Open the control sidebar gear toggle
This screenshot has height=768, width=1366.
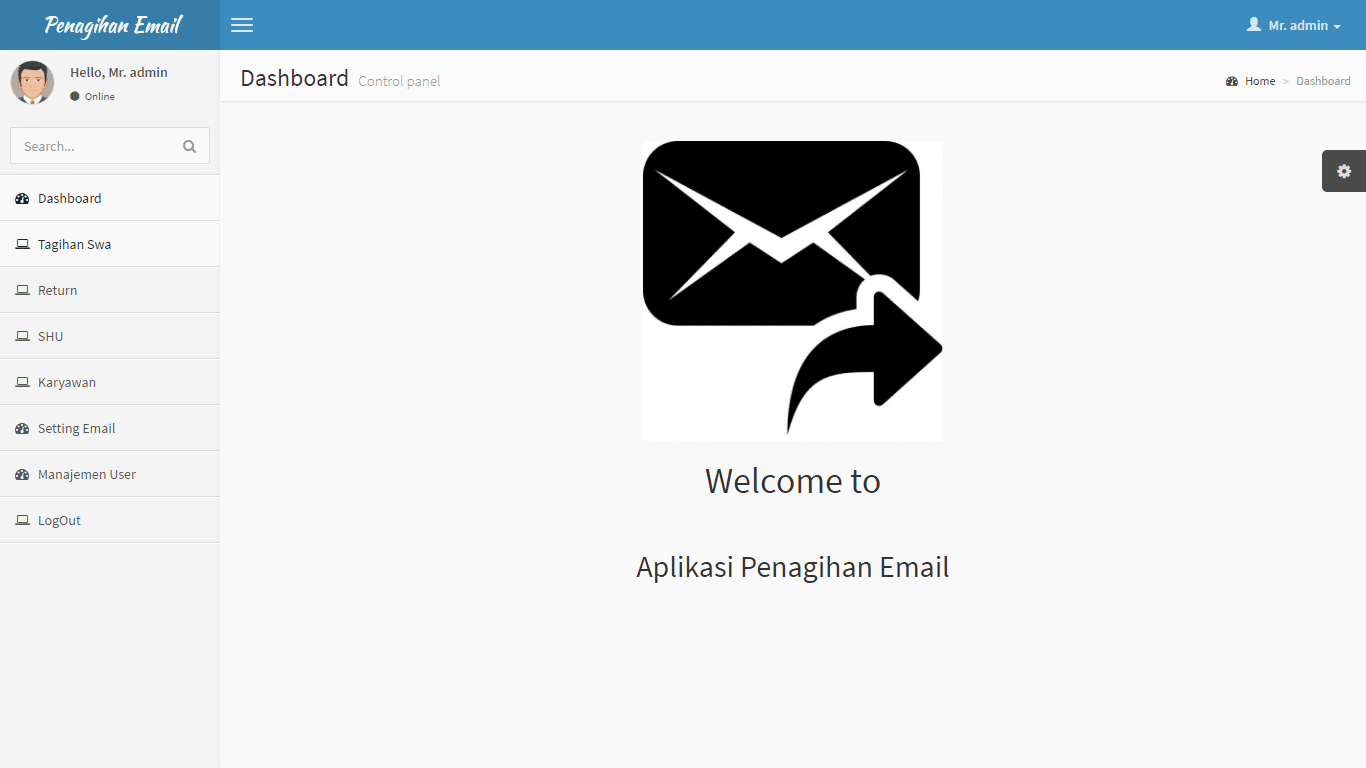coord(1344,170)
